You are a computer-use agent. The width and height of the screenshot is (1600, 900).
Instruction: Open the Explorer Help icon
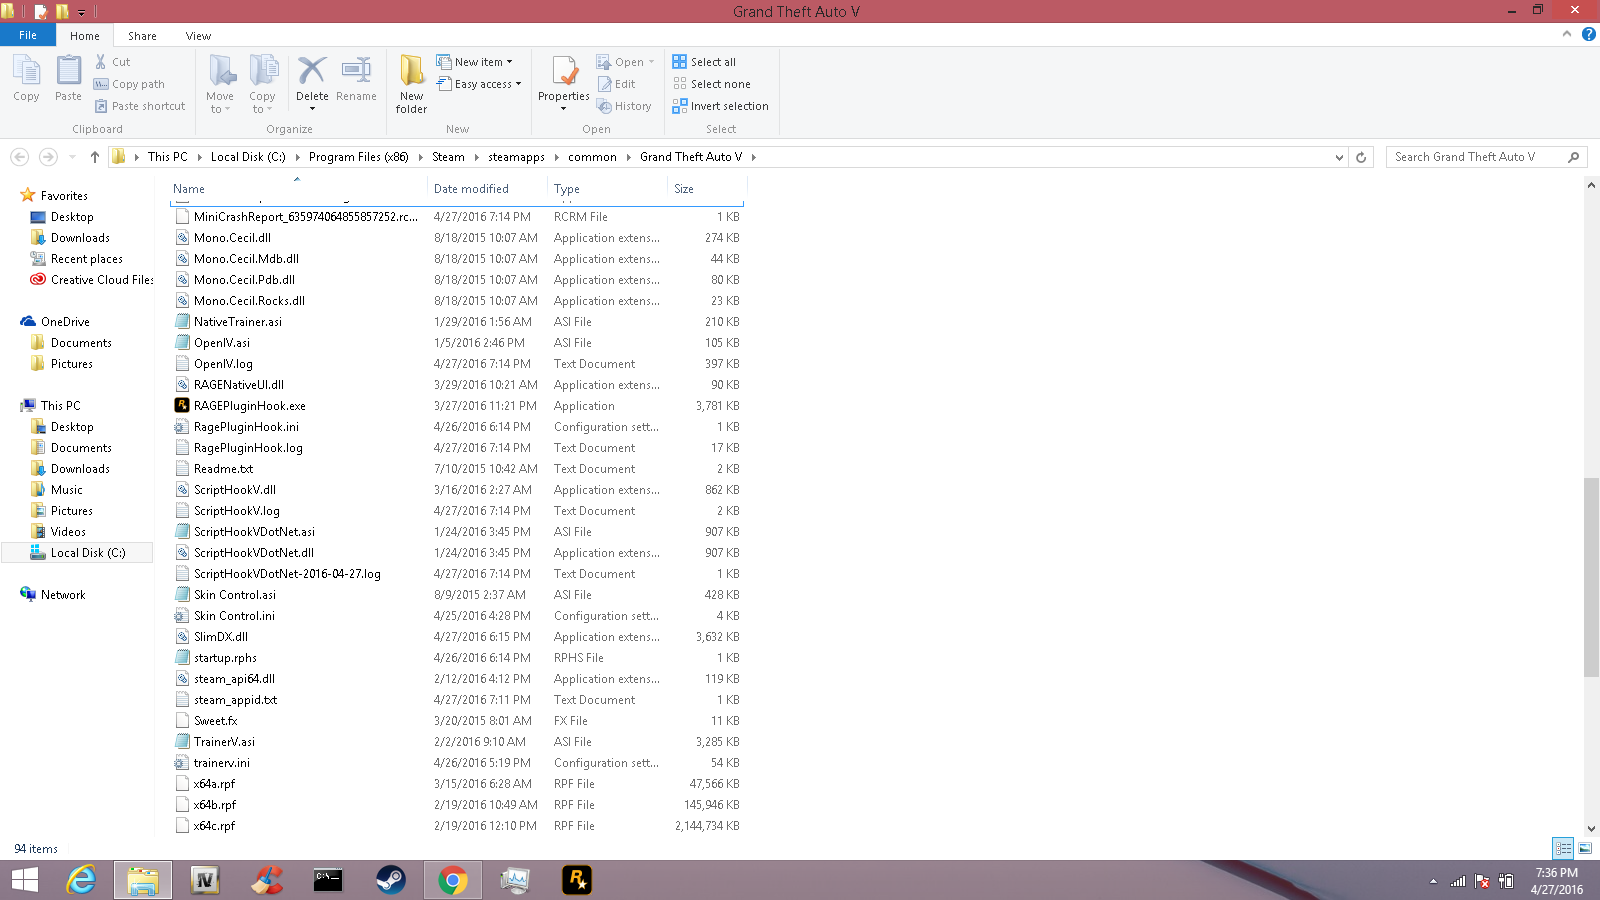(1588, 34)
